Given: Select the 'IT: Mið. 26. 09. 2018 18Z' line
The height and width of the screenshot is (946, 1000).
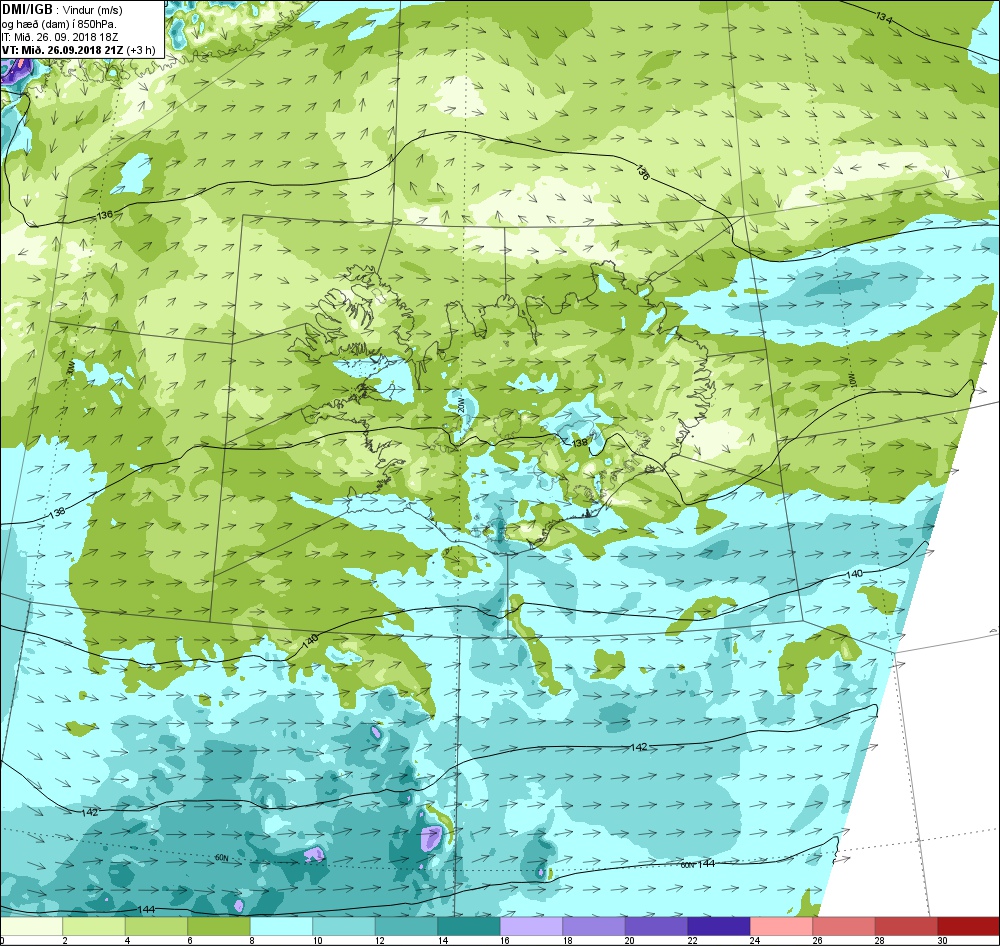Looking at the screenshot, I should click(x=60, y=37).
